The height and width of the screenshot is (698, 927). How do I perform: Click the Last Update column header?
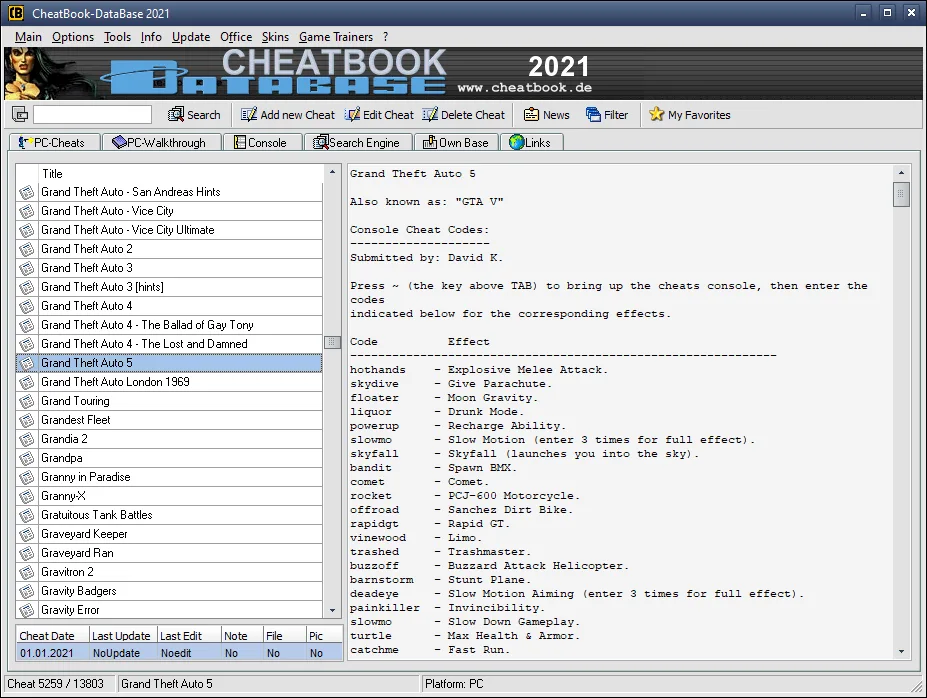(123, 635)
